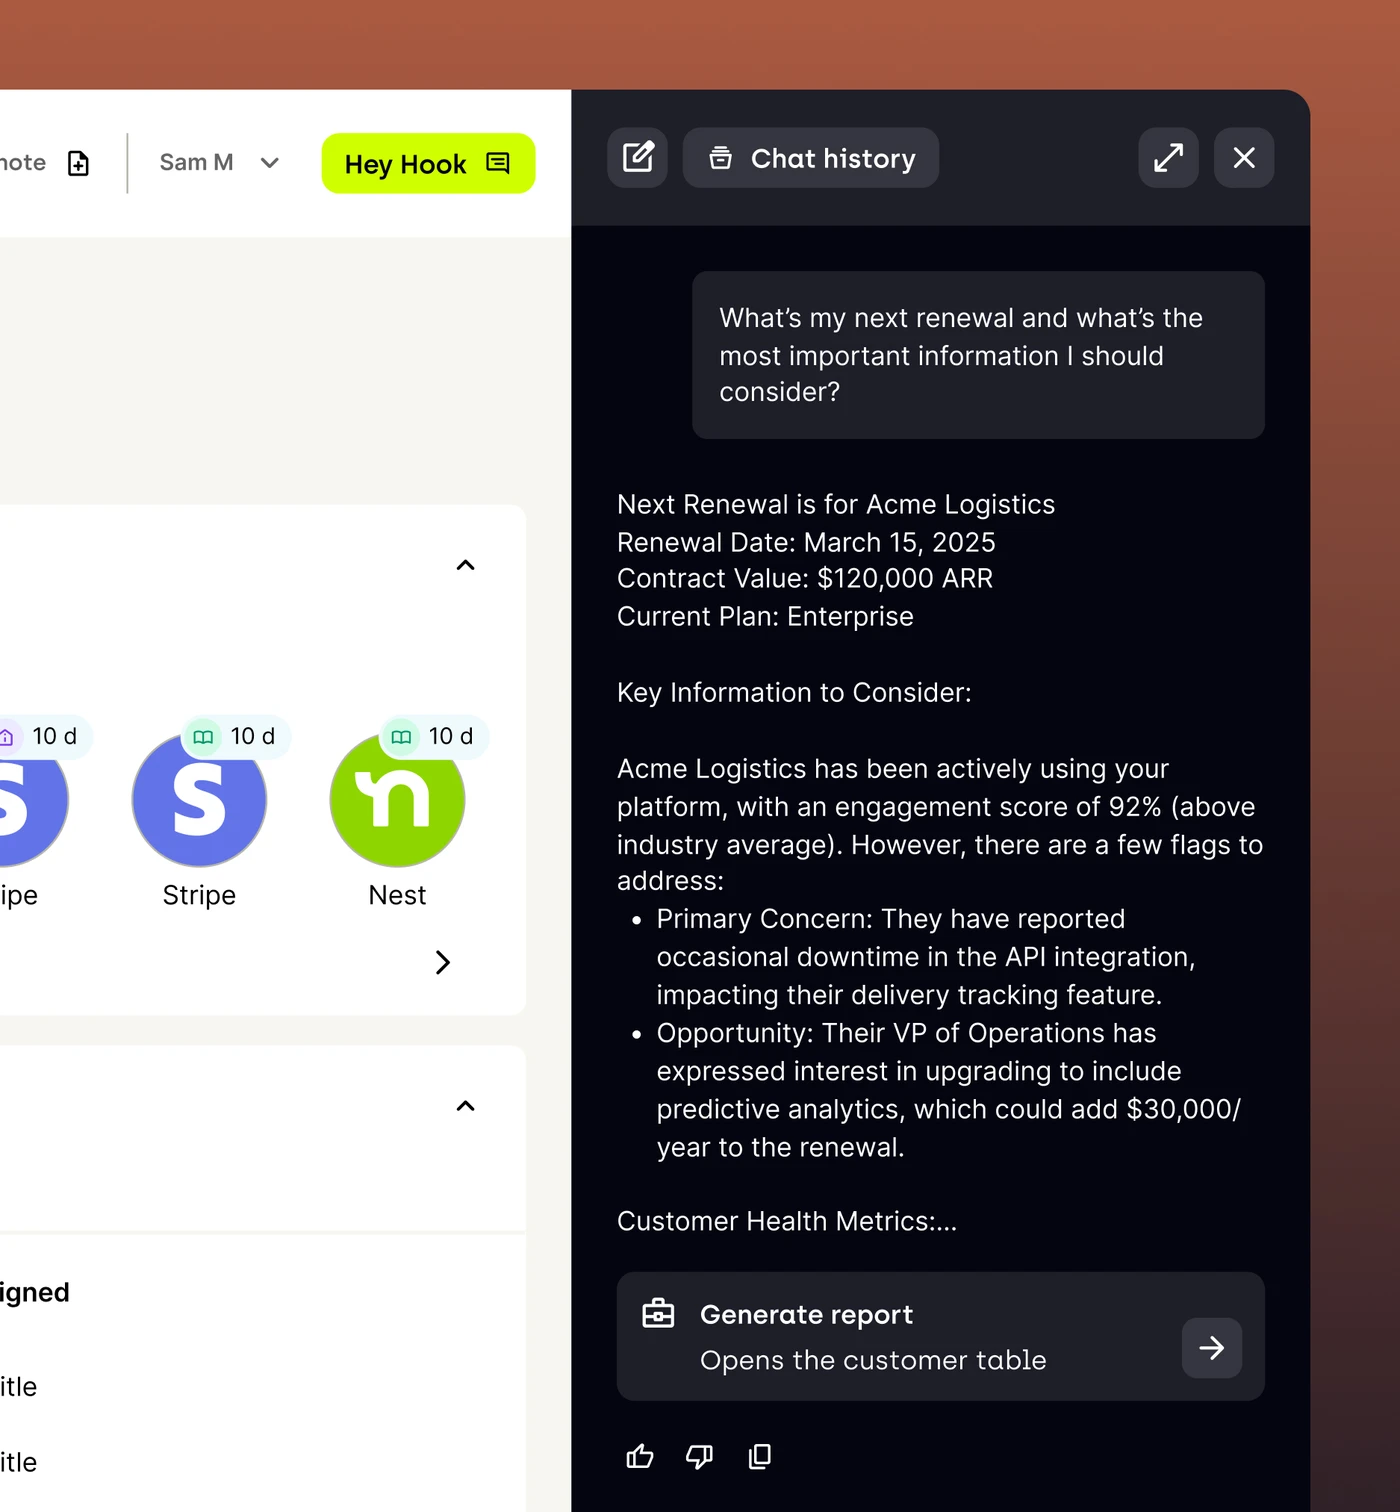This screenshot has width=1400, height=1512.
Task: Copy the chat response
Action: pos(760,1456)
